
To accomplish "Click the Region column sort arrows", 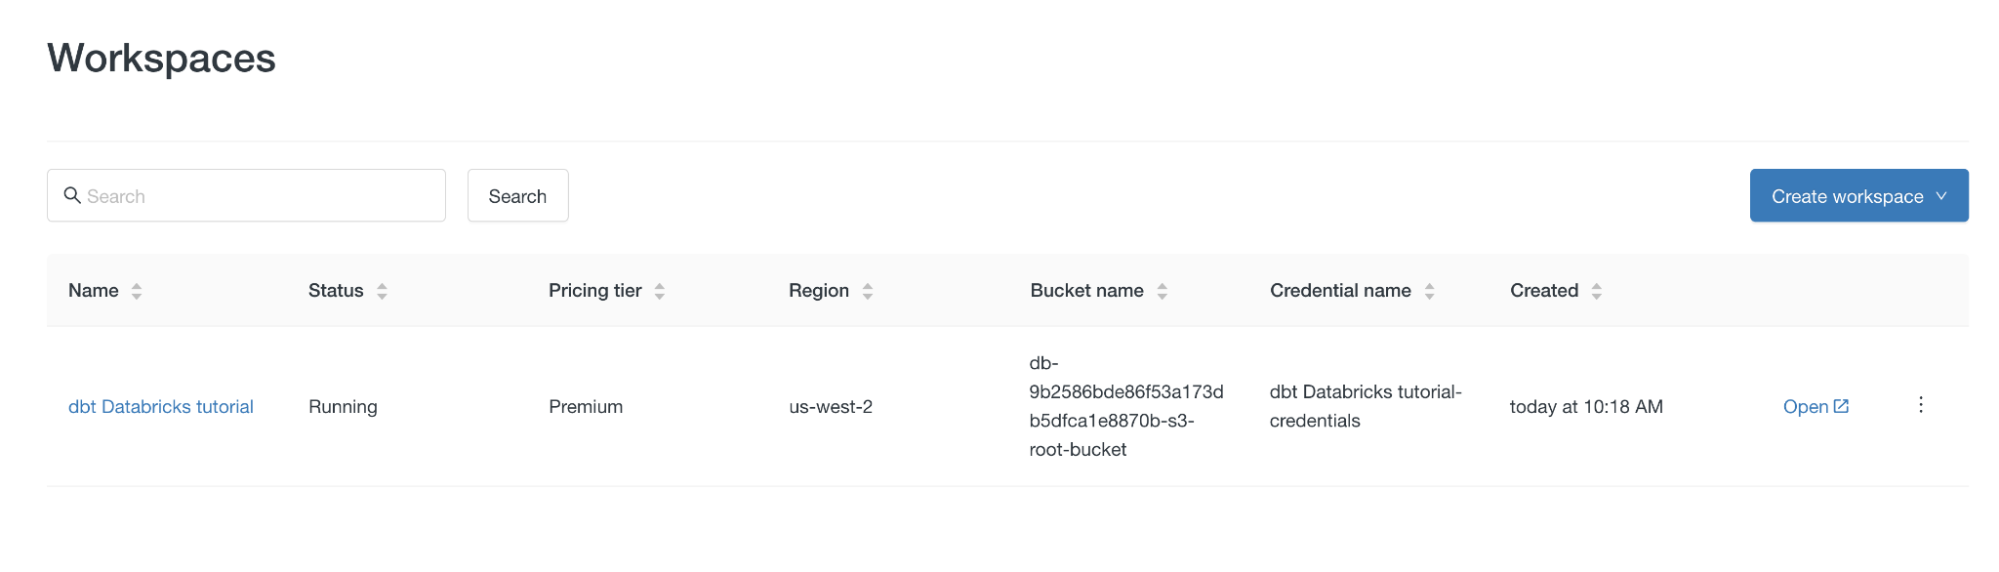I will click(x=868, y=291).
